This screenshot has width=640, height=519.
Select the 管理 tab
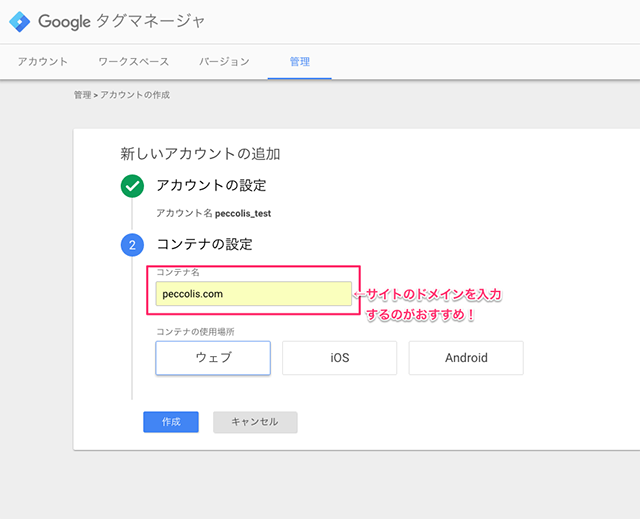[300, 62]
